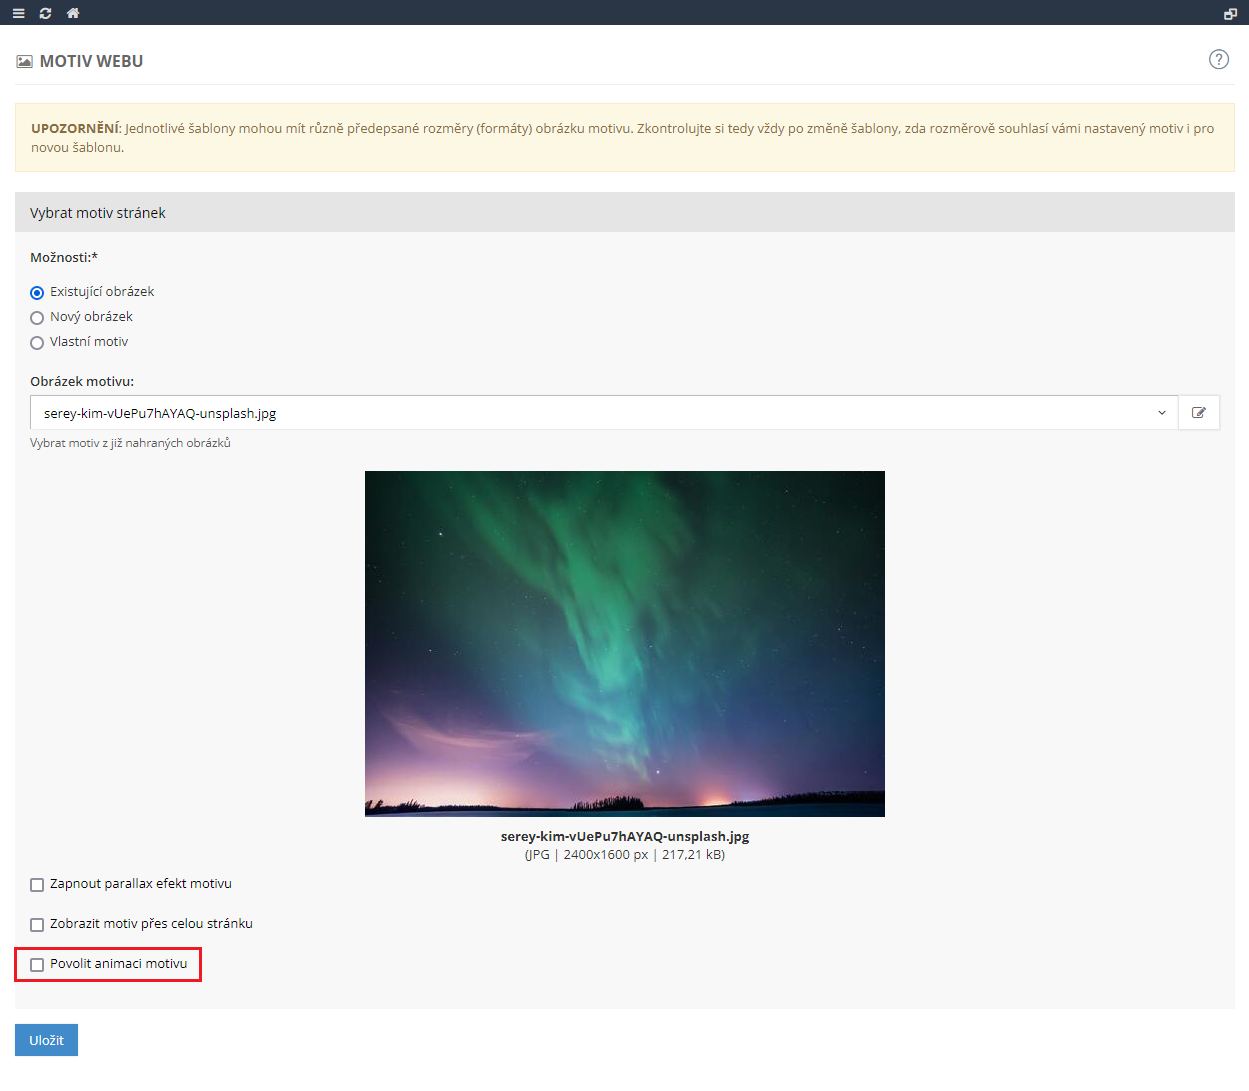Image resolution: width=1249 pixels, height=1091 pixels.
Task: Click the refresh icon in top bar
Action: tap(45, 13)
